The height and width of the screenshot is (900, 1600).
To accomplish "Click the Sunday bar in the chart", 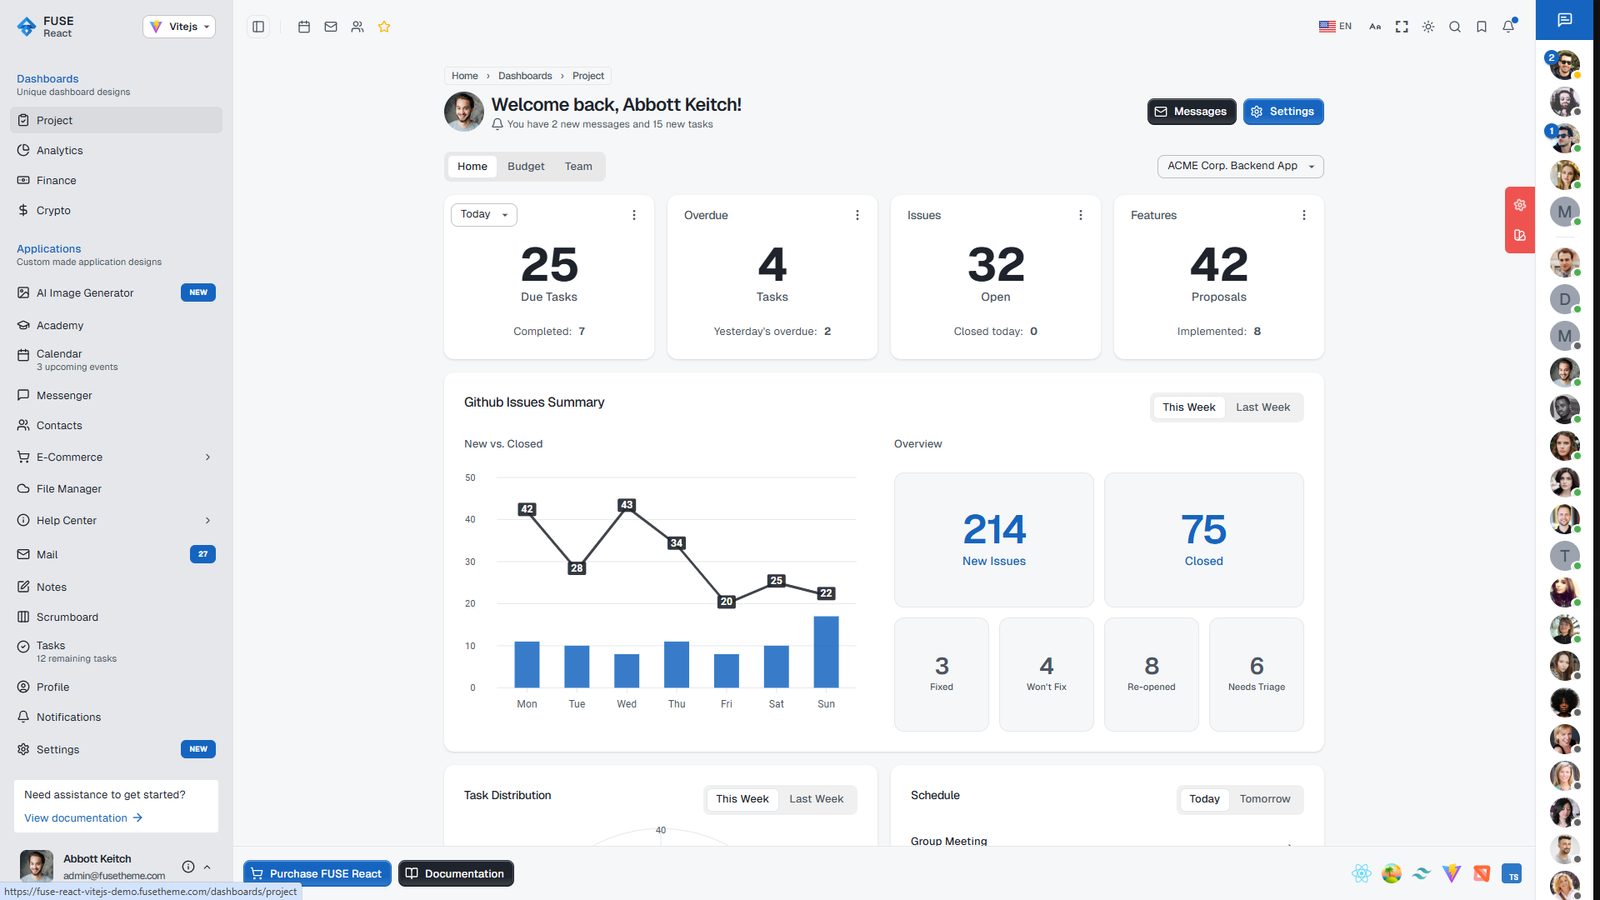I will point(826,652).
